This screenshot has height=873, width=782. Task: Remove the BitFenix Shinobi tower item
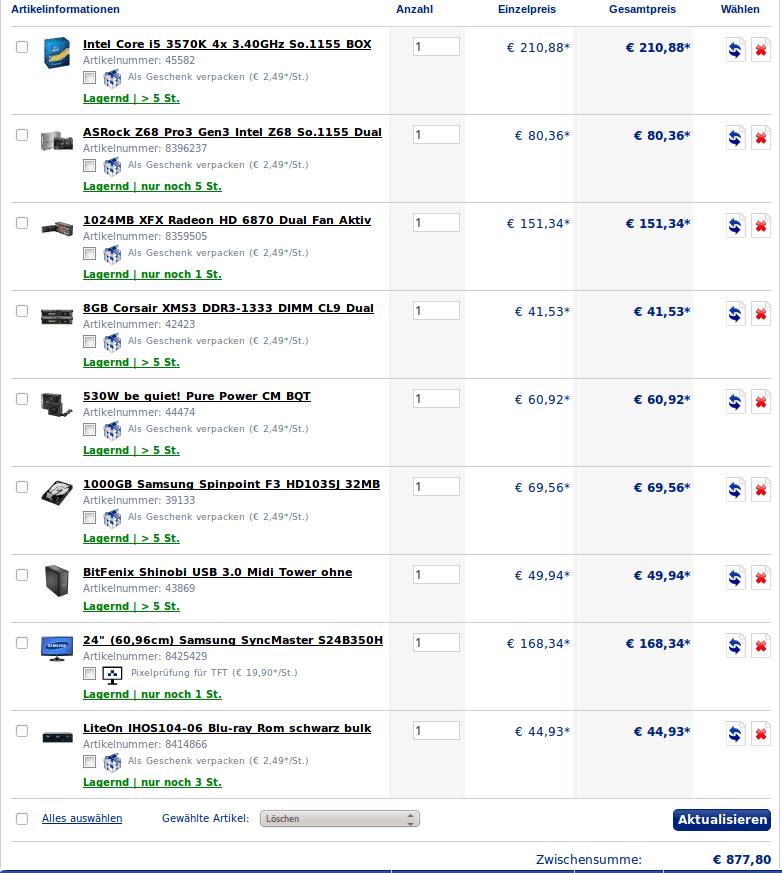[x=760, y=579]
